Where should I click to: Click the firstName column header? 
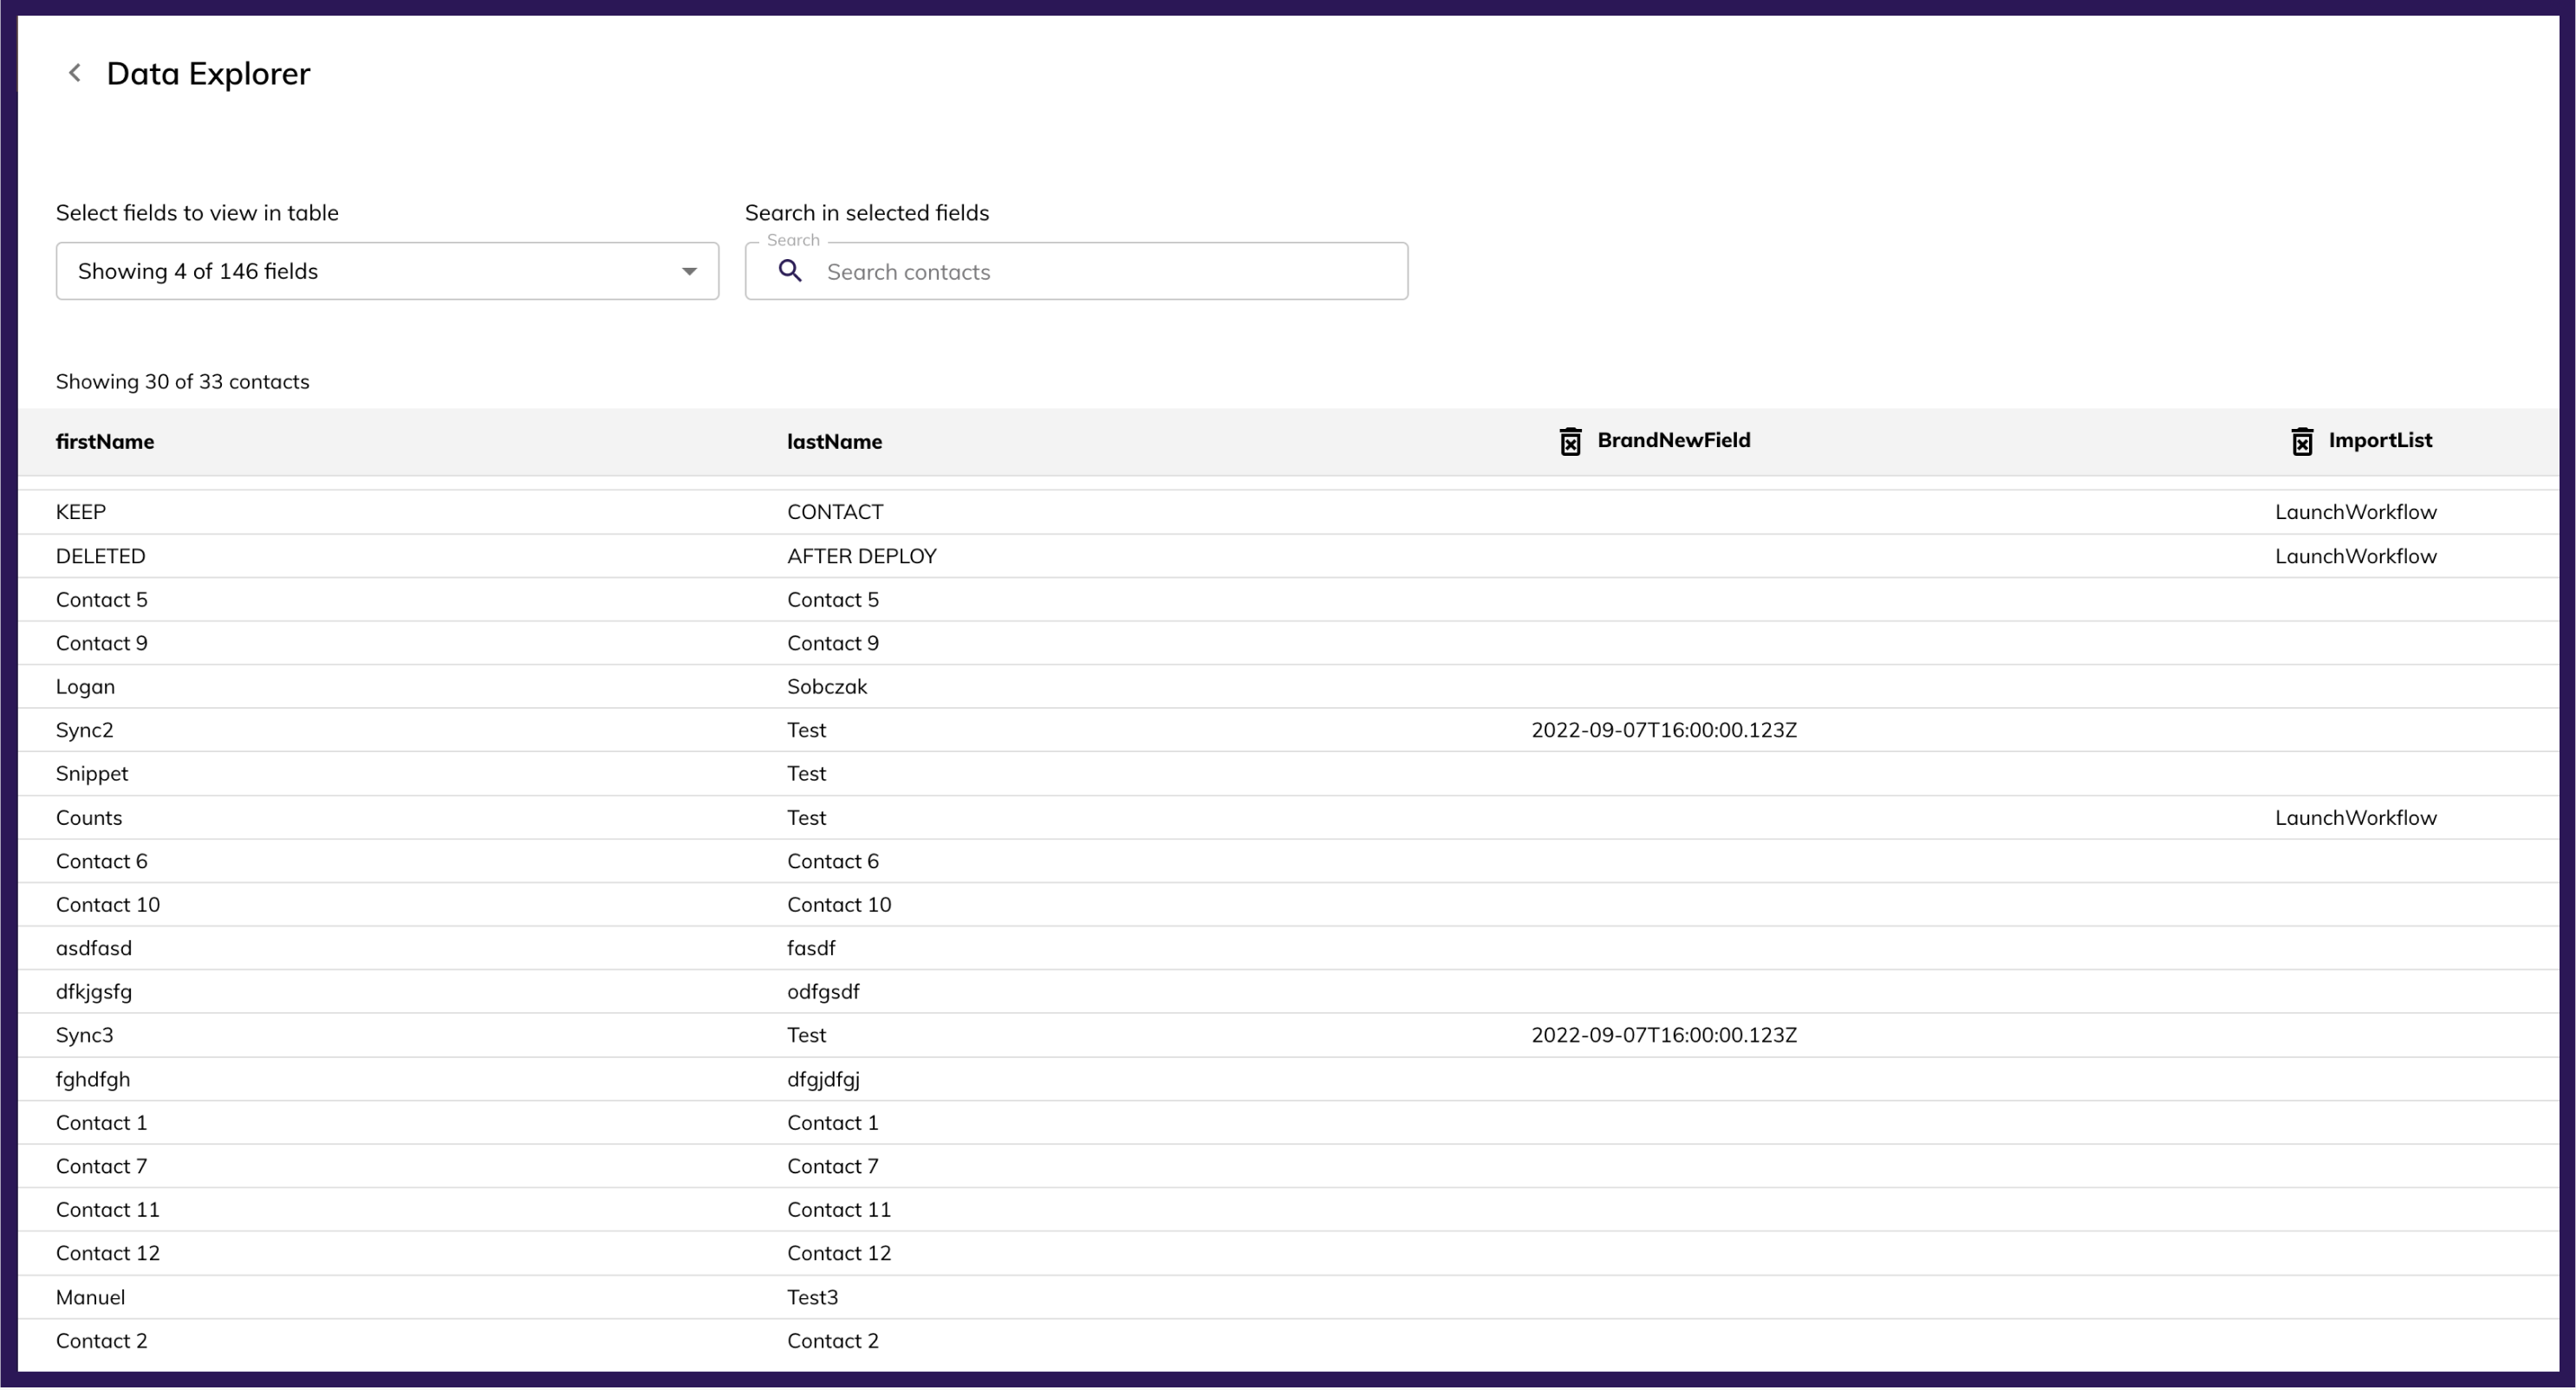click(105, 442)
